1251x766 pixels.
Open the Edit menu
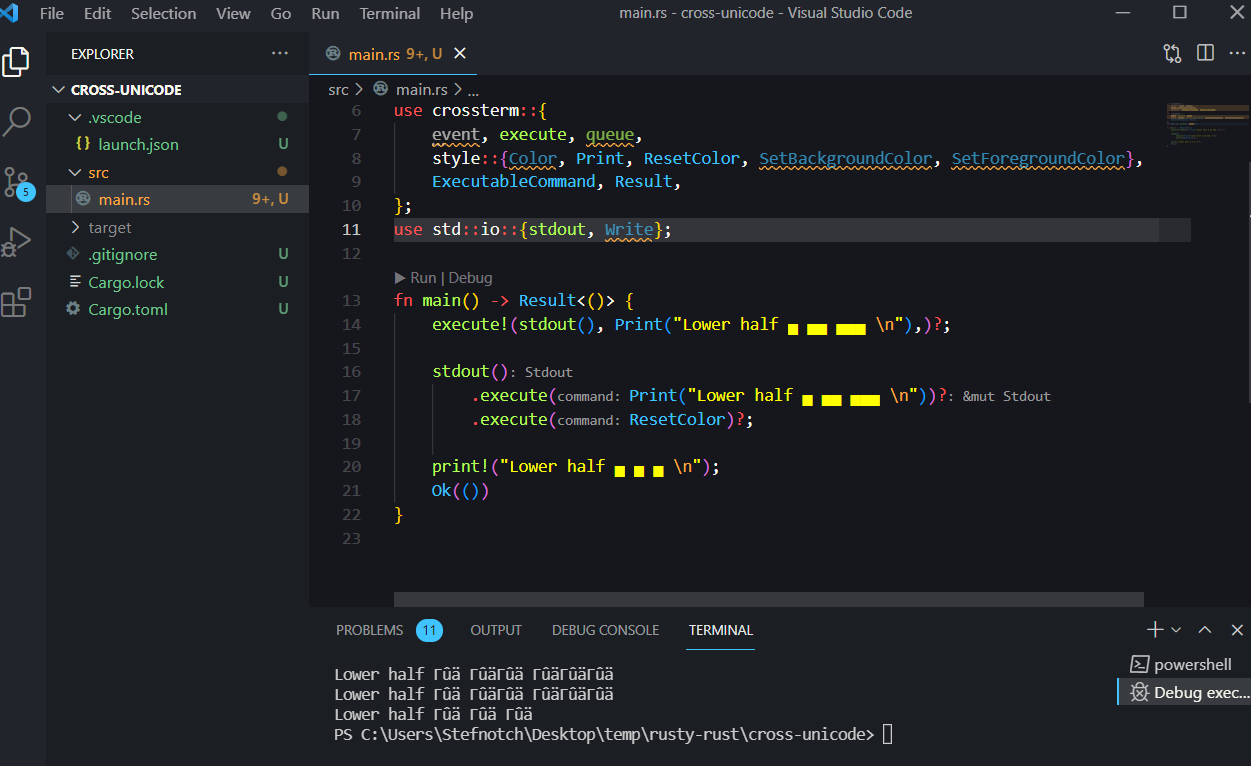98,13
